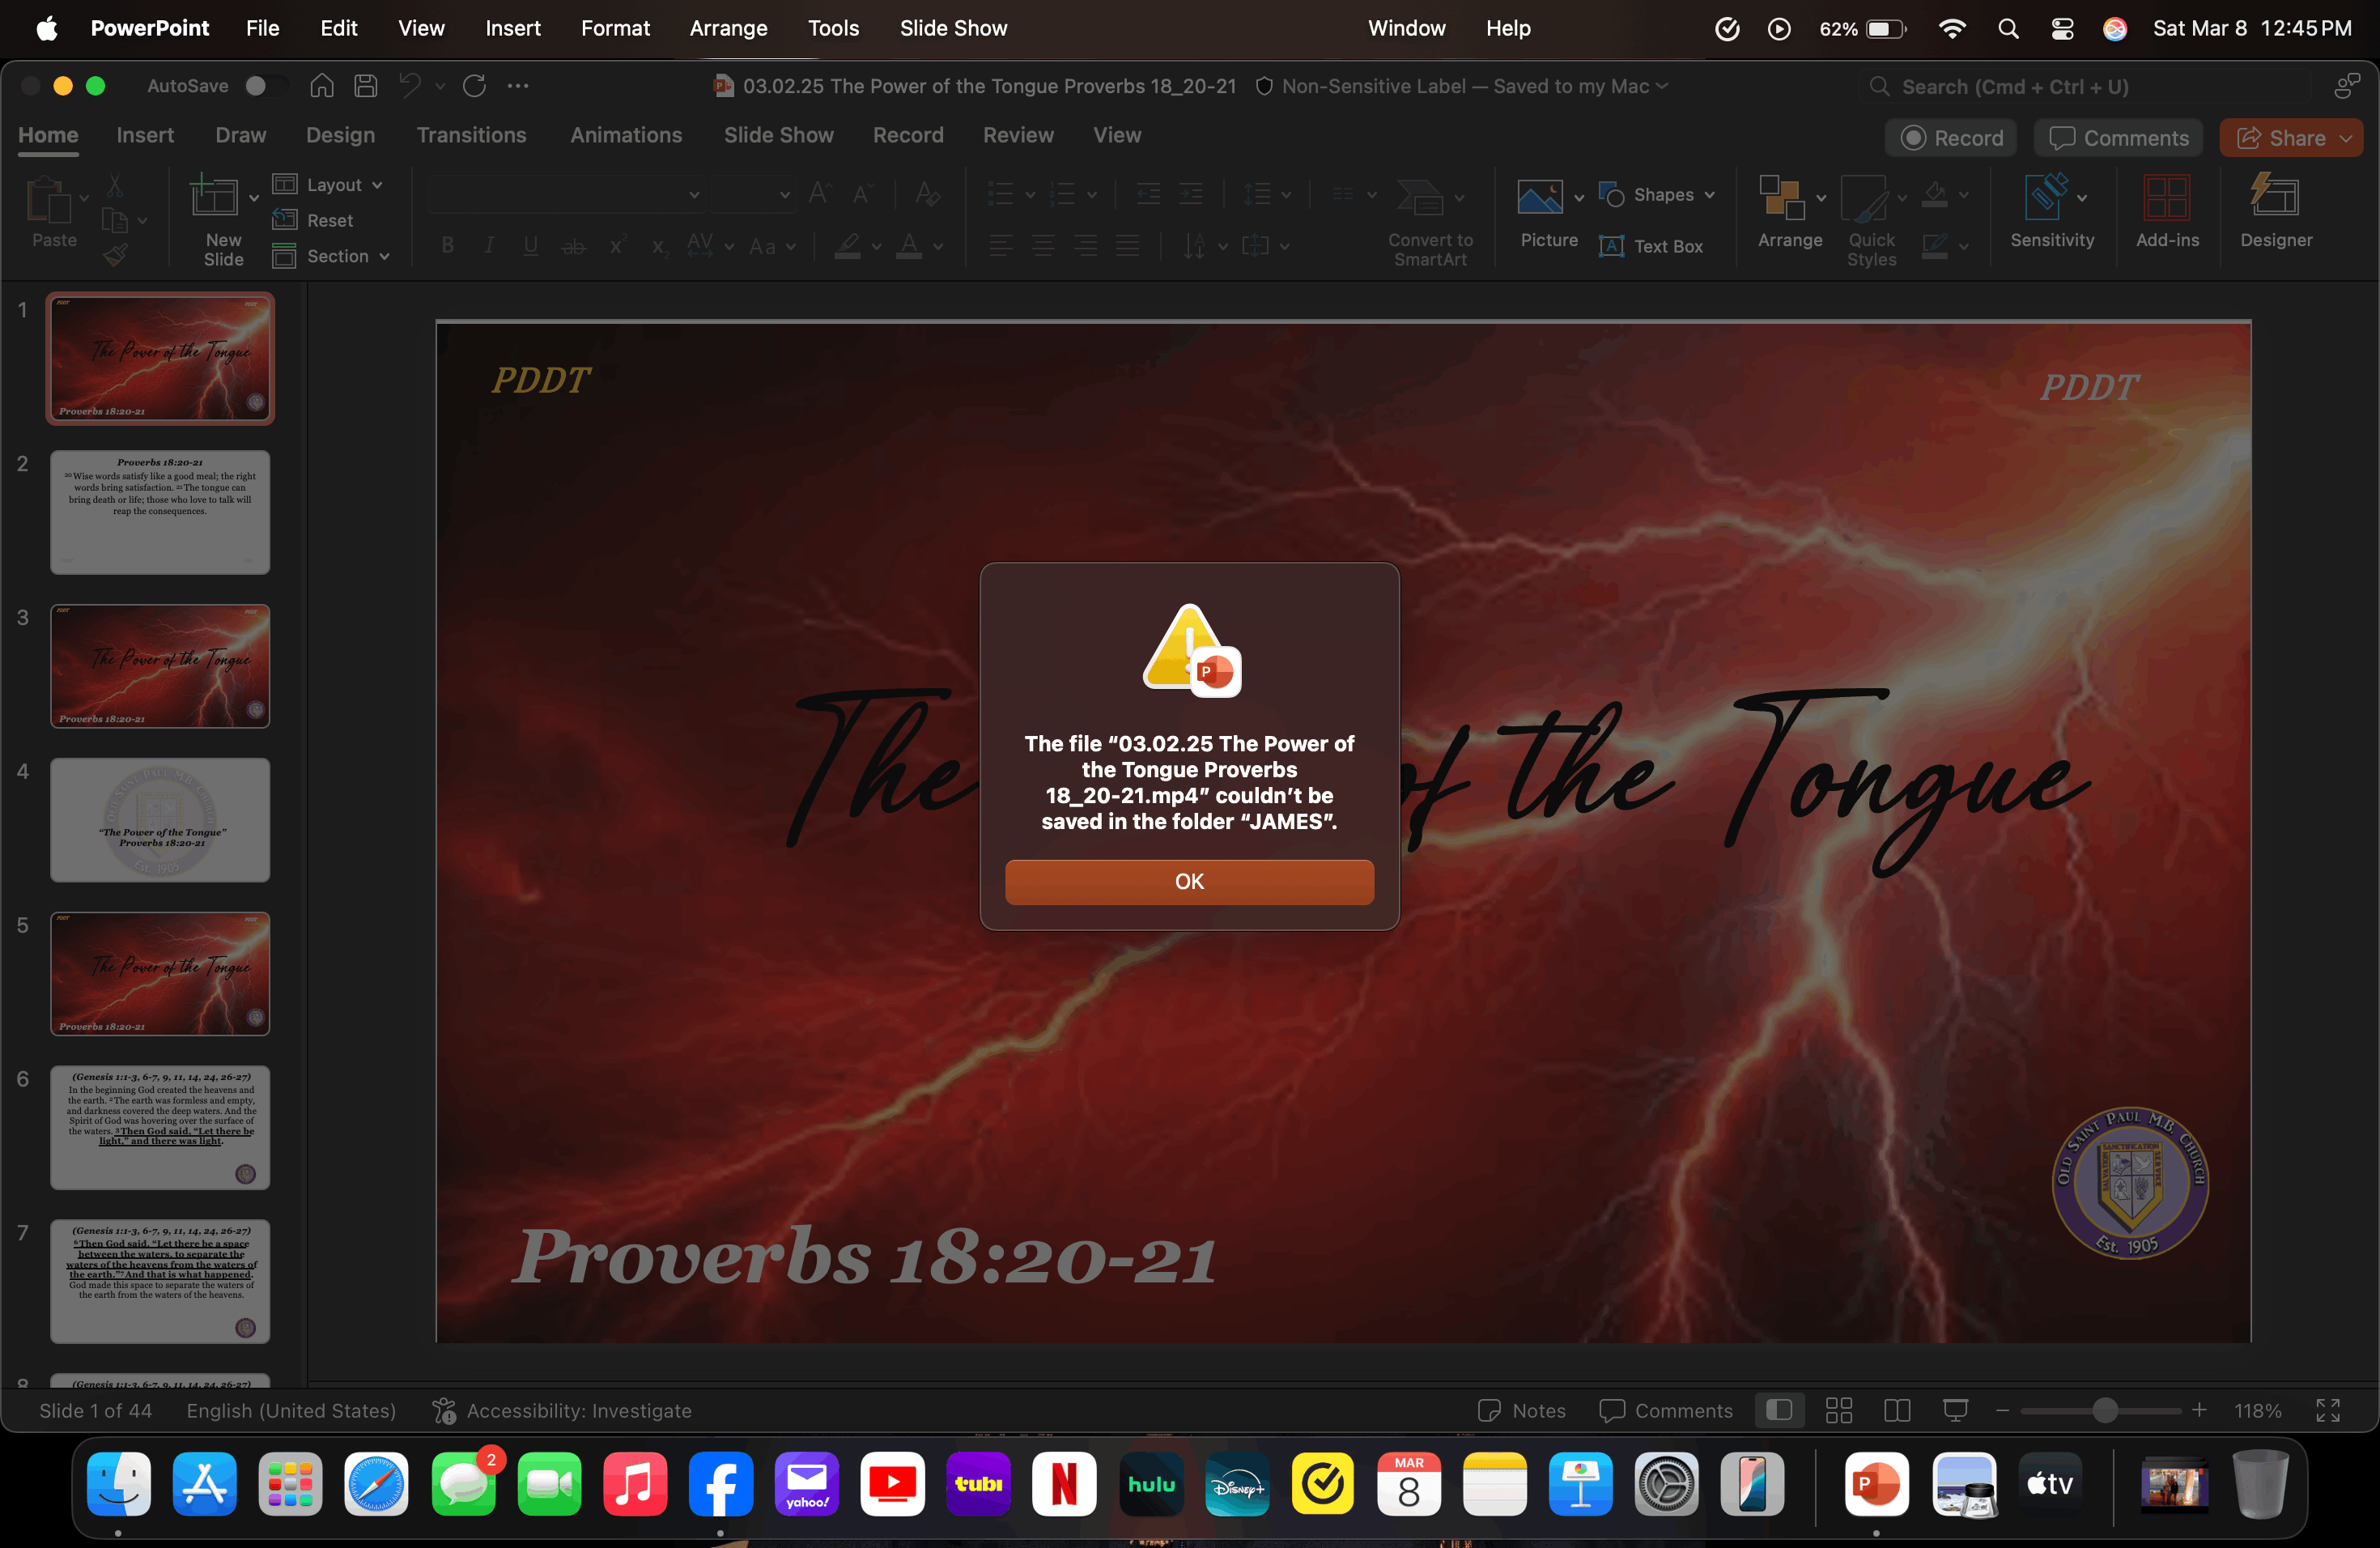Open the Arrange menu in menu bar

[728, 28]
